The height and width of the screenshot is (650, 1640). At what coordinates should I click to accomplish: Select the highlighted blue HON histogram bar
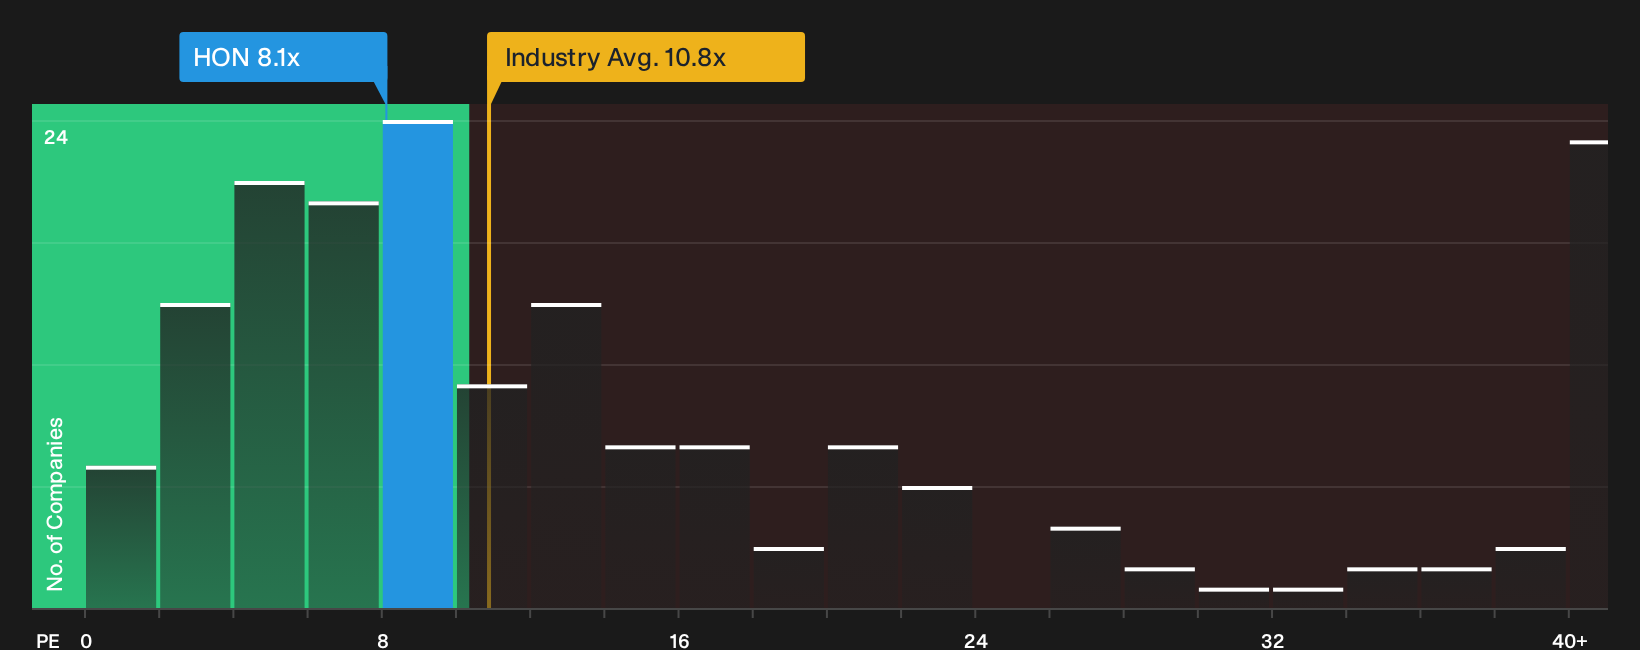pyautogui.click(x=418, y=364)
